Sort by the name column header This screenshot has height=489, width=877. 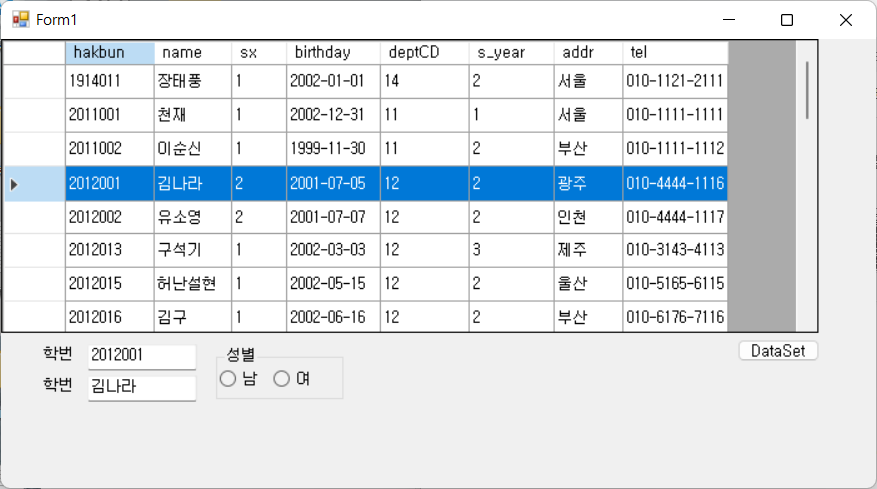pyautogui.click(x=193, y=53)
